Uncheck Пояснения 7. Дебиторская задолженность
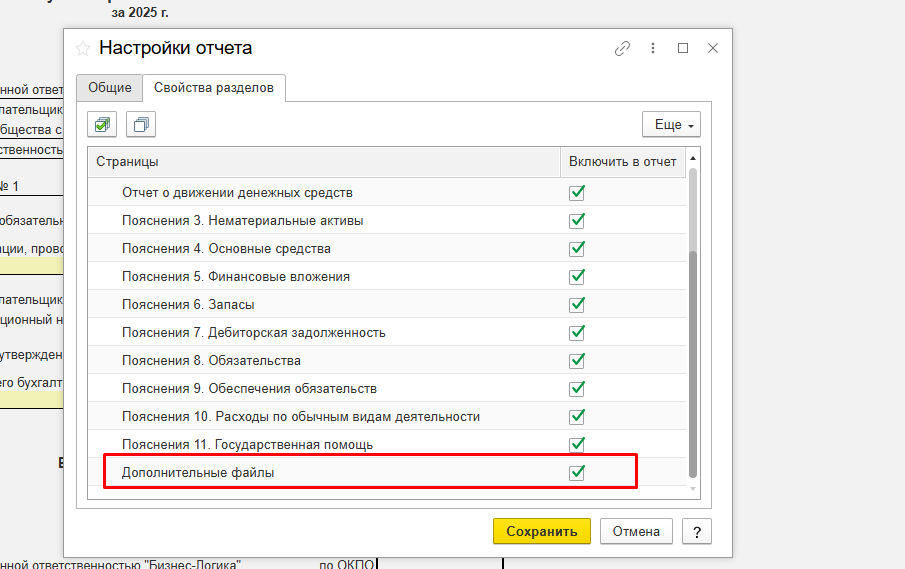Screen dimensions: 905x569 click(x=577, y=332)
